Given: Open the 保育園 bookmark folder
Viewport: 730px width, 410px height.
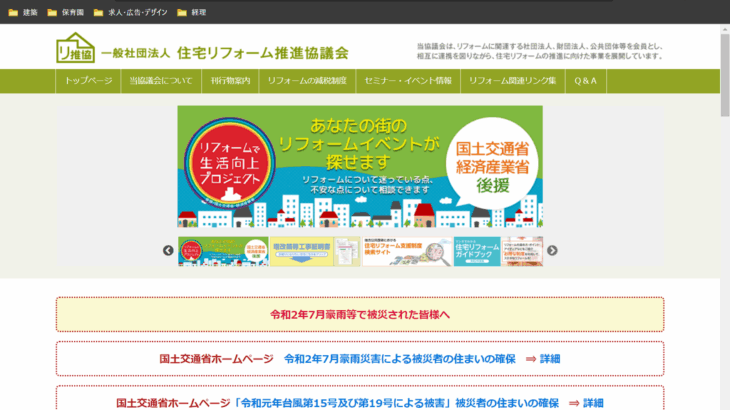Looking at the screenshot, I should [x=65, y=13].
